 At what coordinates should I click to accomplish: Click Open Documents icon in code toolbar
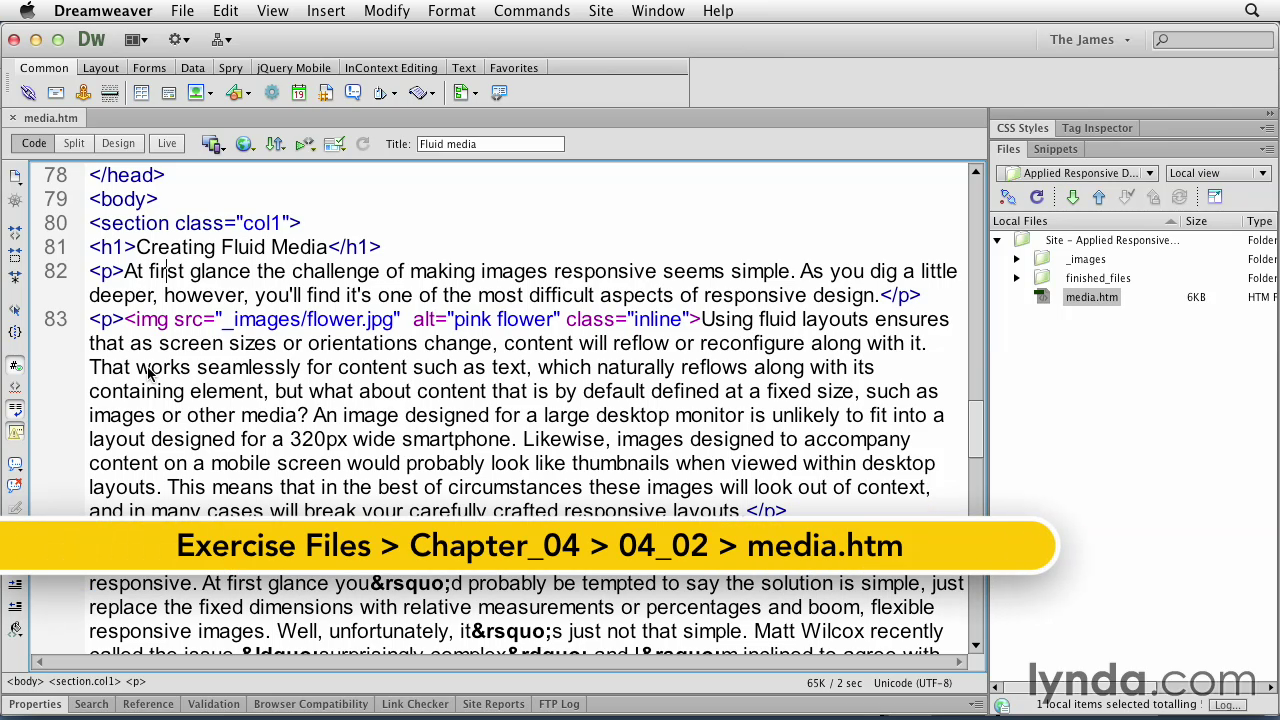click(x=15, y=177)
